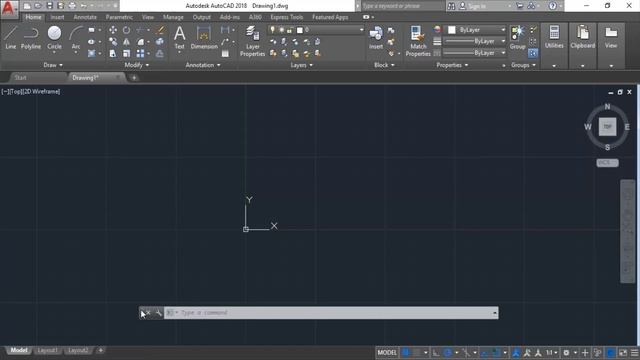Click the Group icon
This screenshot has height=360, width=640.
517,38
